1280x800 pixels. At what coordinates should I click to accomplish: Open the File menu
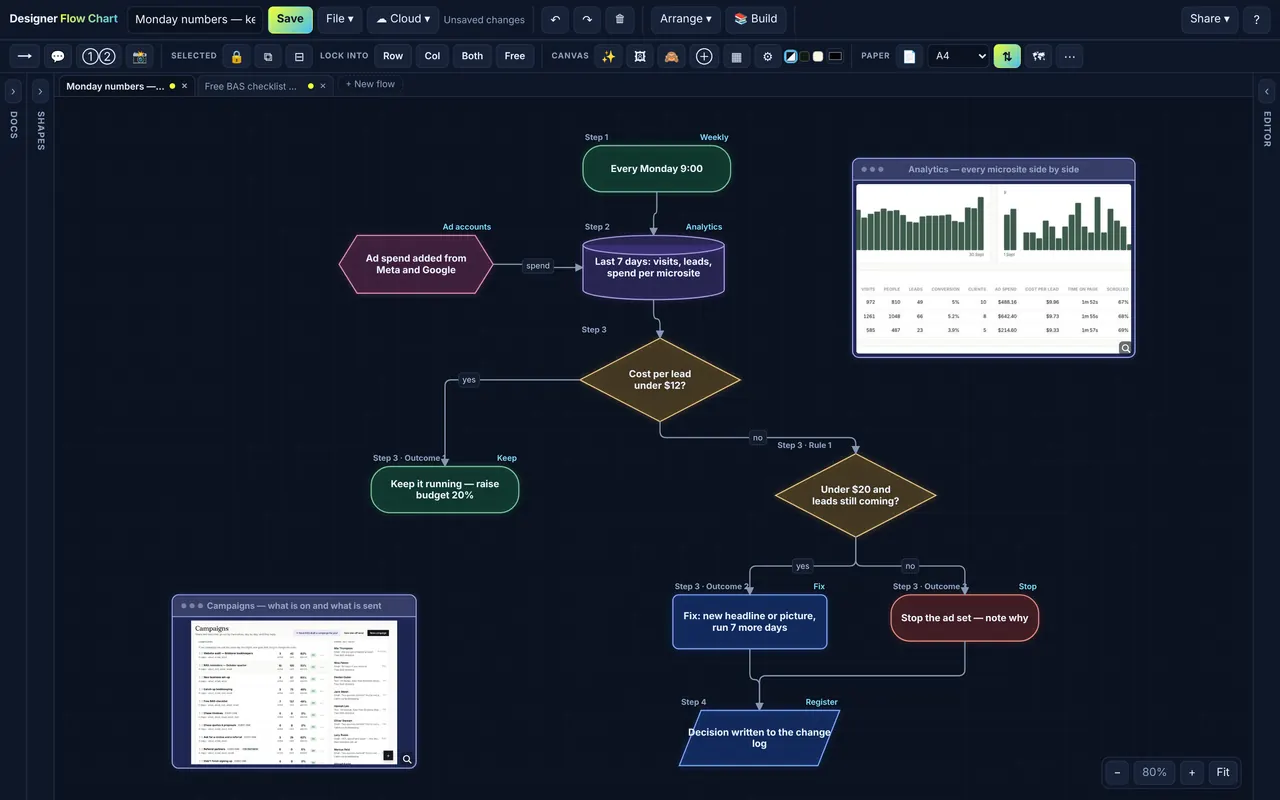click(340, 19)
